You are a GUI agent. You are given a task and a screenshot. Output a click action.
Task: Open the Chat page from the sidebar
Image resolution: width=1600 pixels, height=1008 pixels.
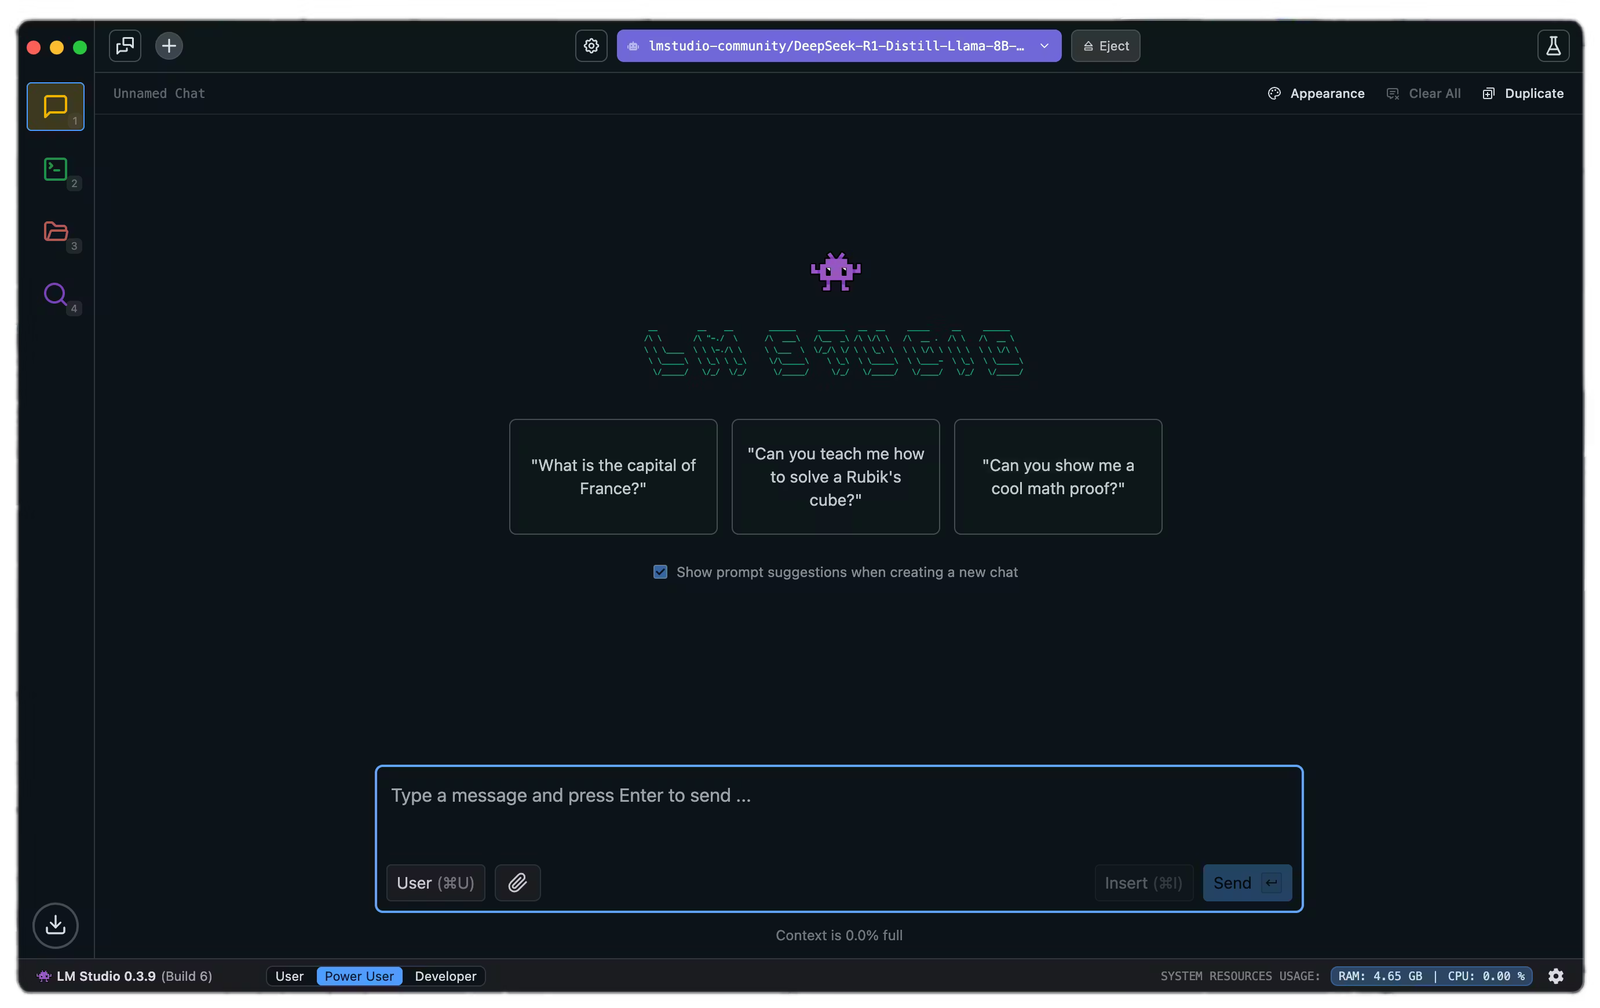pyautogui.click(x=55, y=106)
